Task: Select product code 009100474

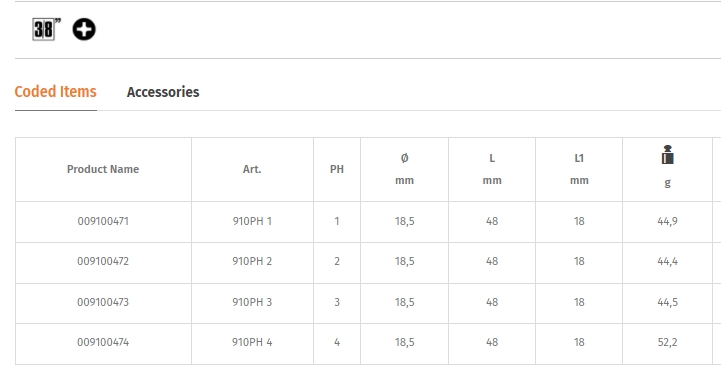Action: tap(103, 342)
